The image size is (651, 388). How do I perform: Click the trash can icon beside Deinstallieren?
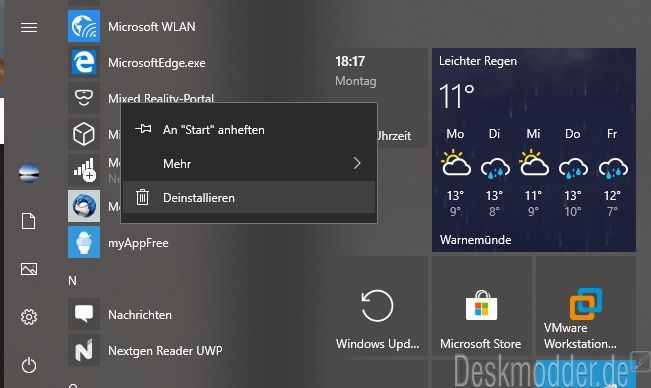(142, 197)
